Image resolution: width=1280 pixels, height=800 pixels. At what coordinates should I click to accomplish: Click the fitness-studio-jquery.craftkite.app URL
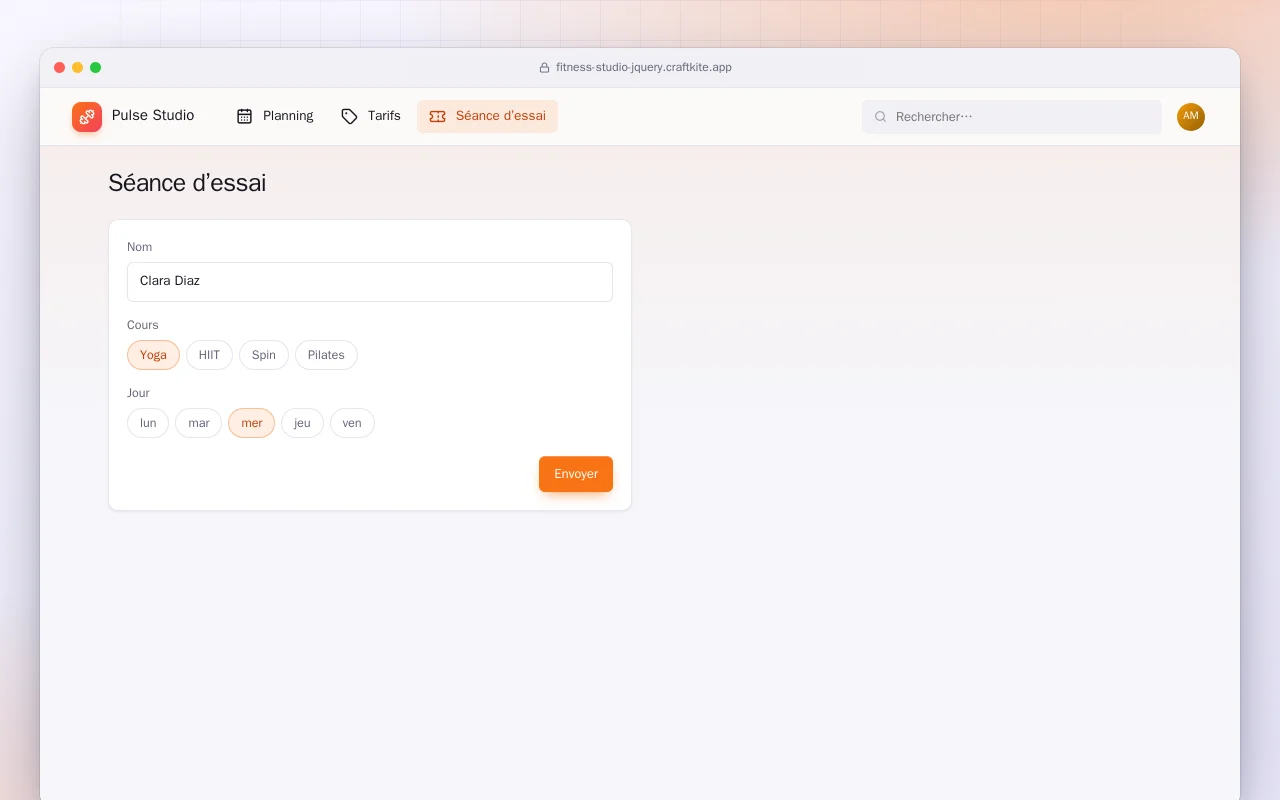(644, 68)
